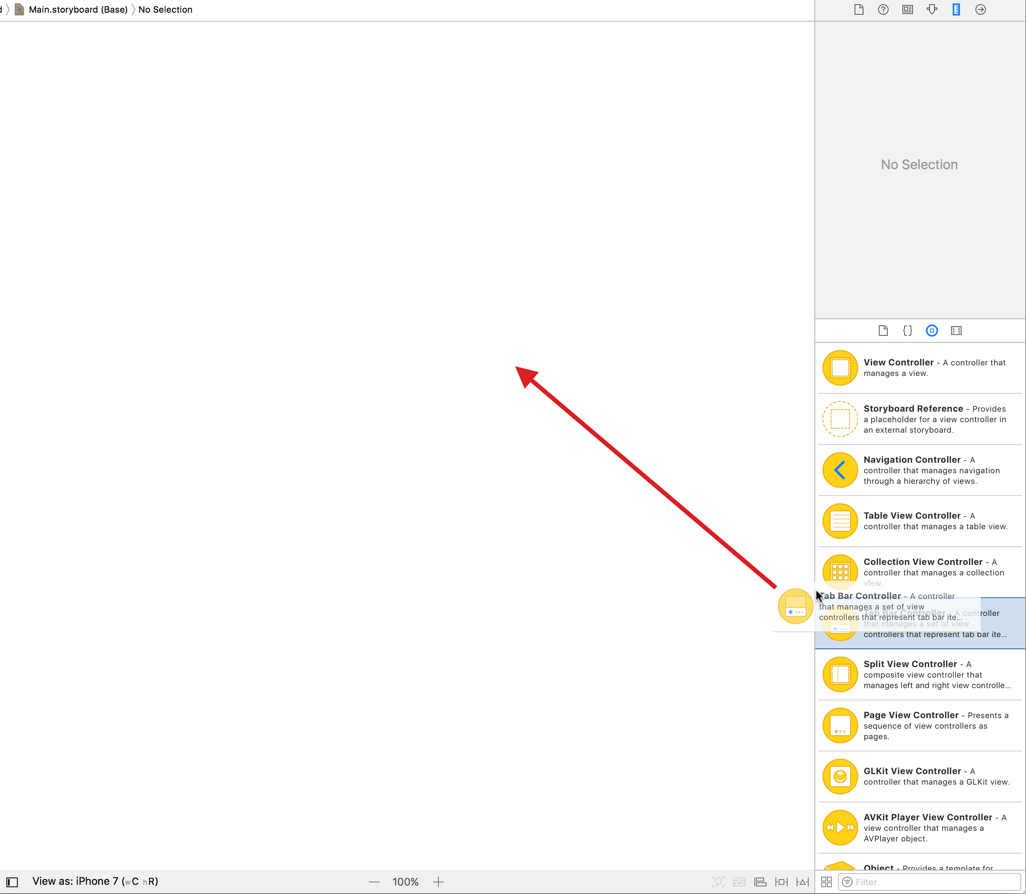Open the Align constraints menu
This screenshot has height=894, width=1026.
coord(760,882)
